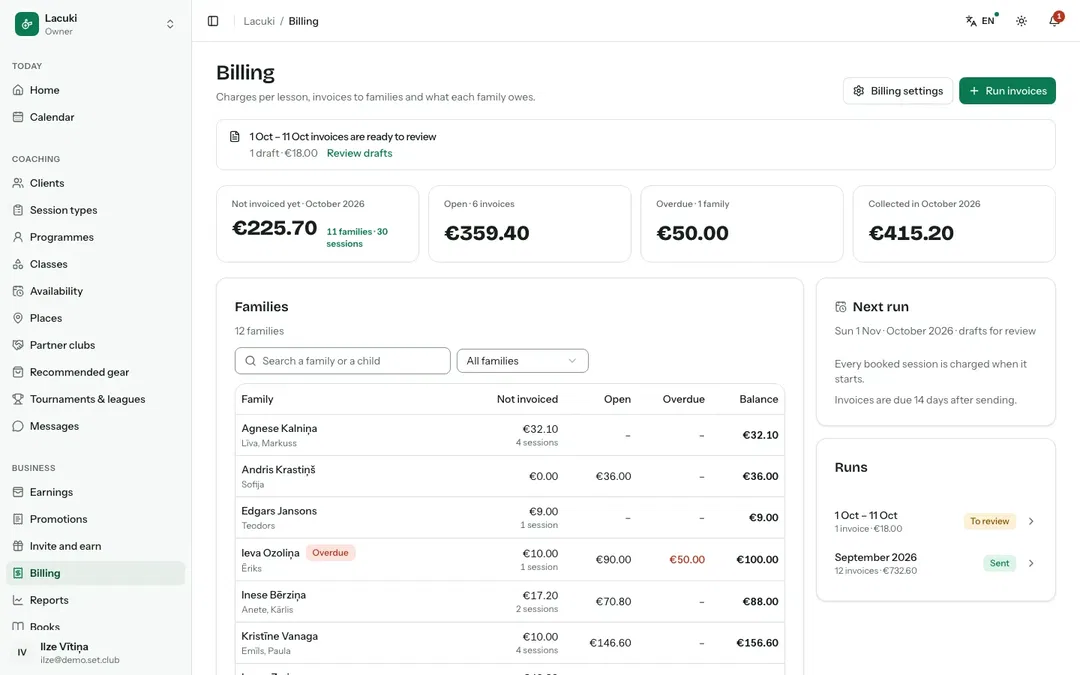Click the 11 families · 30 sessions link
The image size is (1080, 675).
pyautogui.click(x=357, y=238)
